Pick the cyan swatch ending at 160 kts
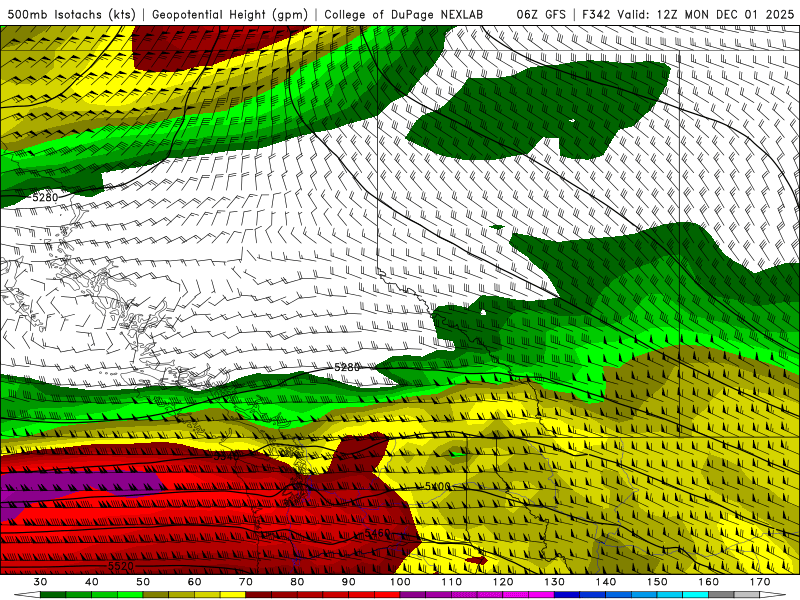 point(695,595)
